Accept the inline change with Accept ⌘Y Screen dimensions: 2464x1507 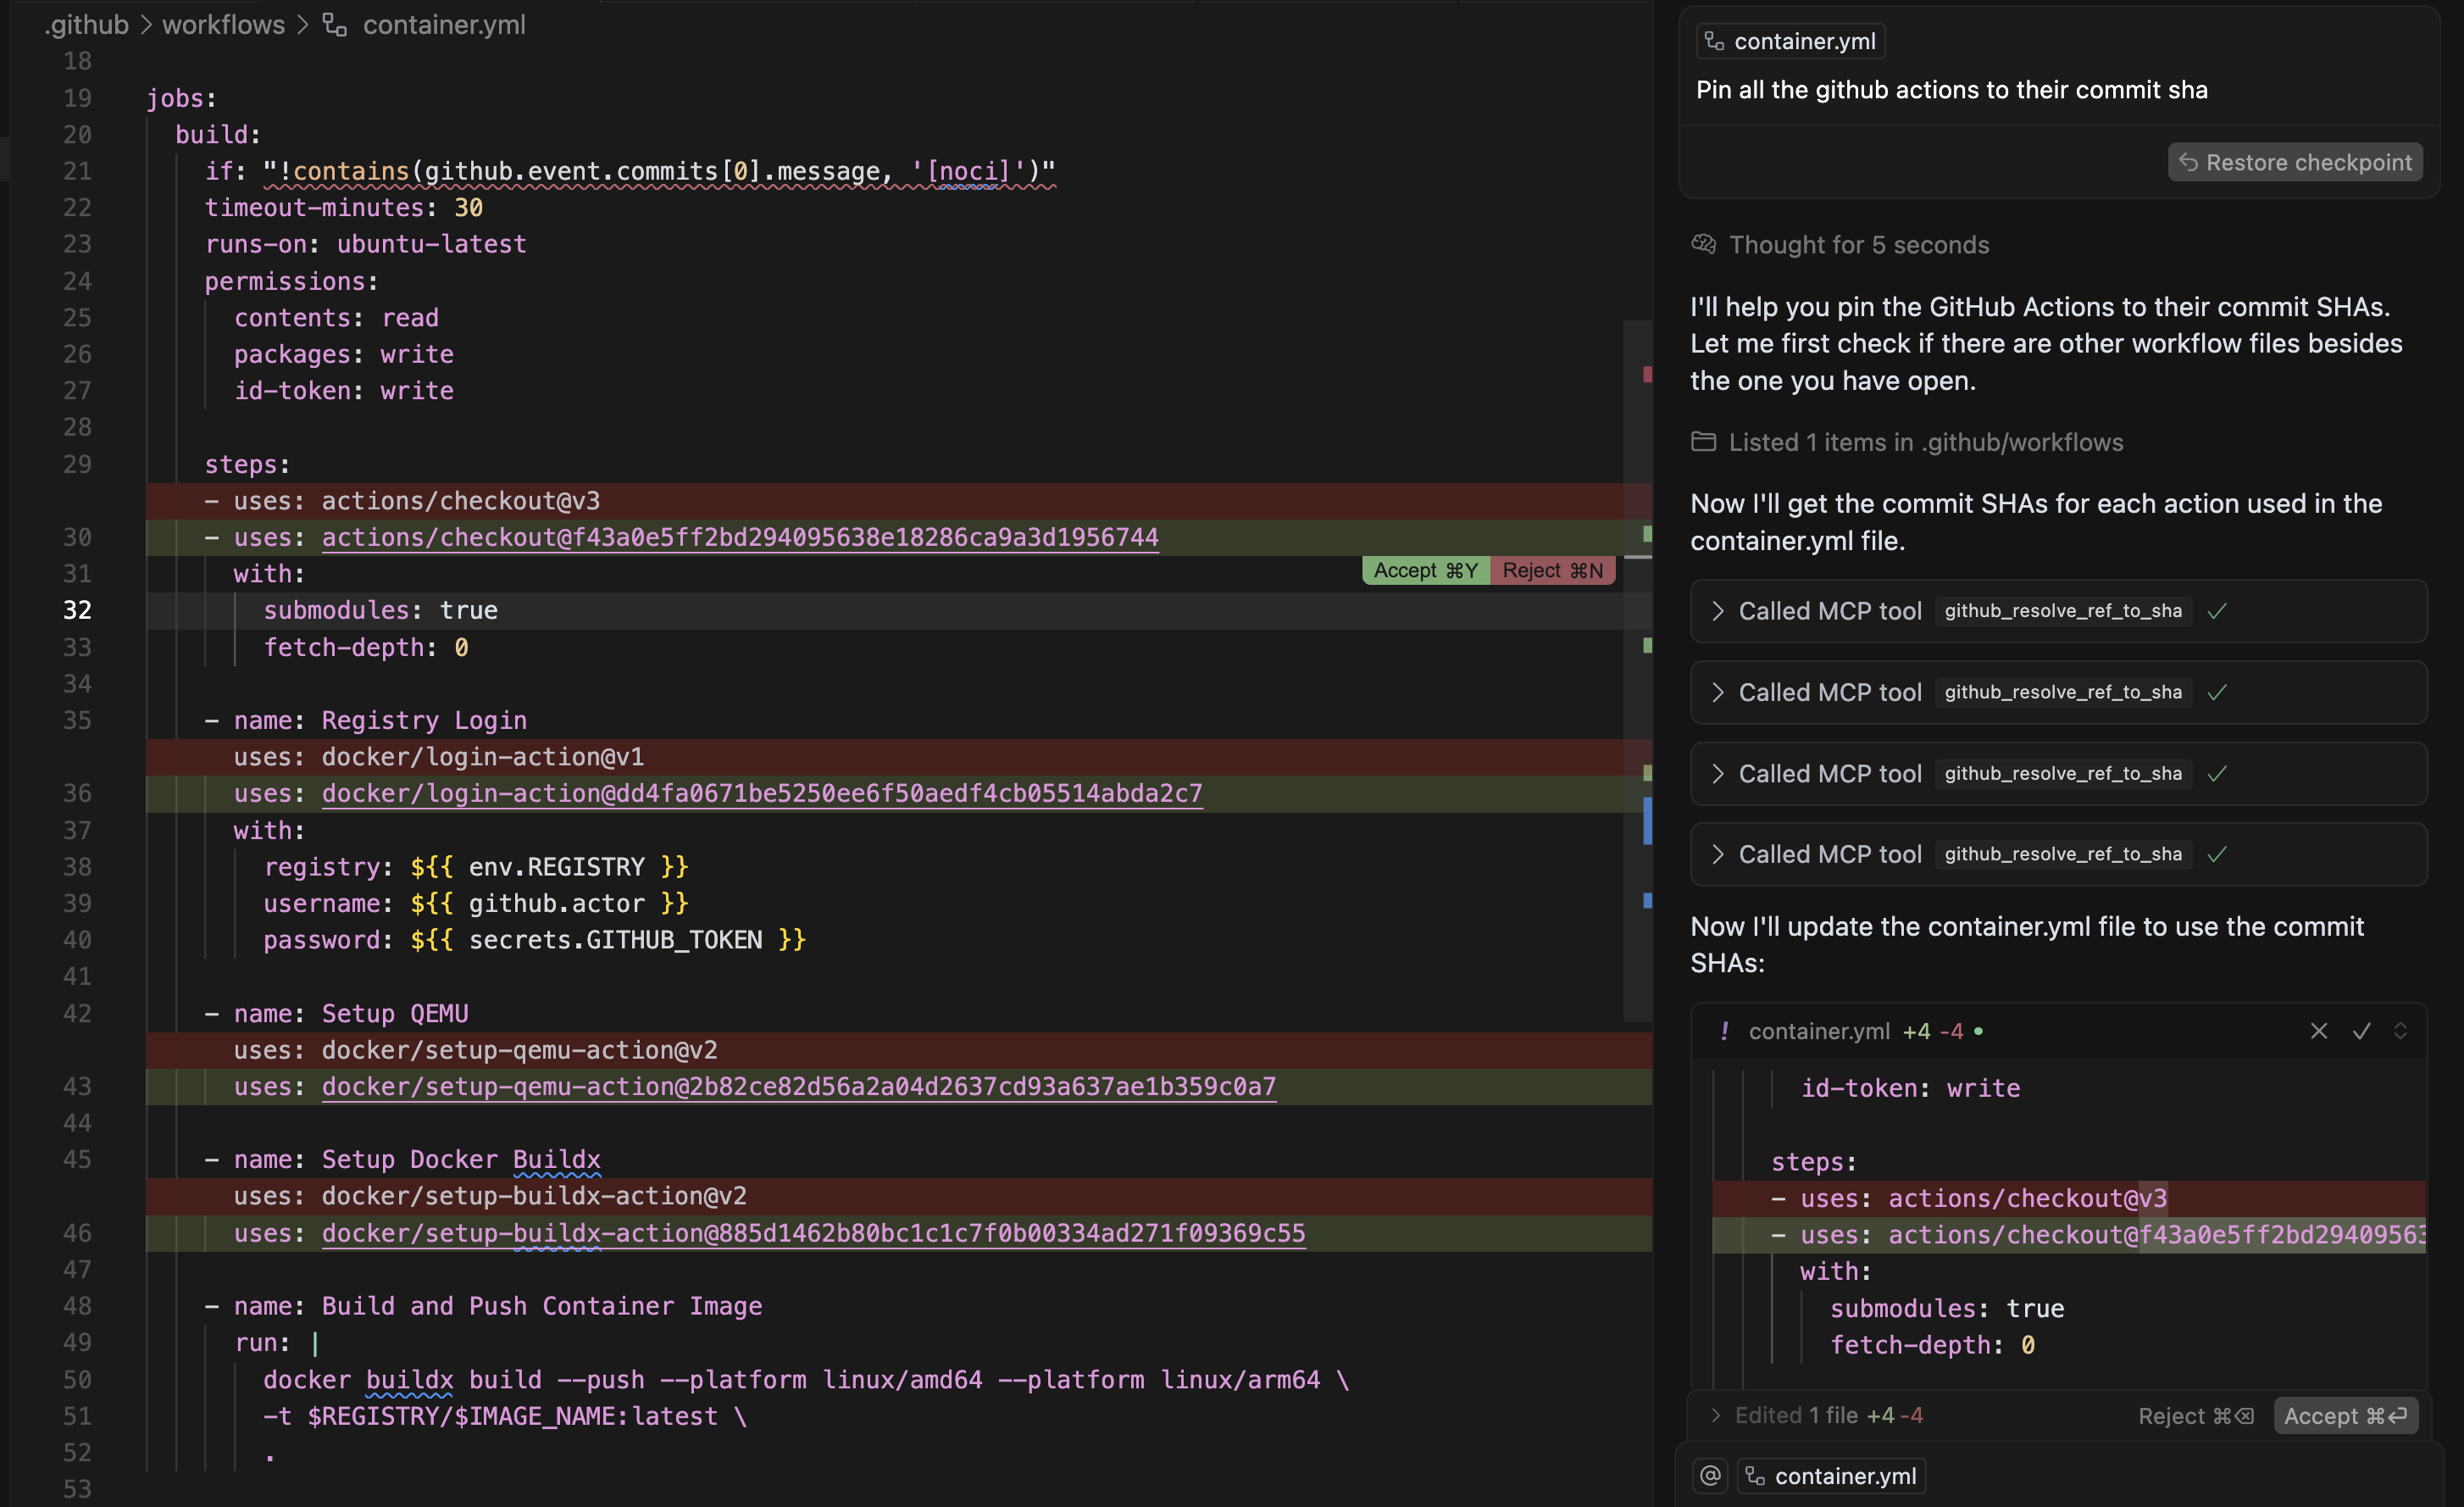coord(1425,570)
